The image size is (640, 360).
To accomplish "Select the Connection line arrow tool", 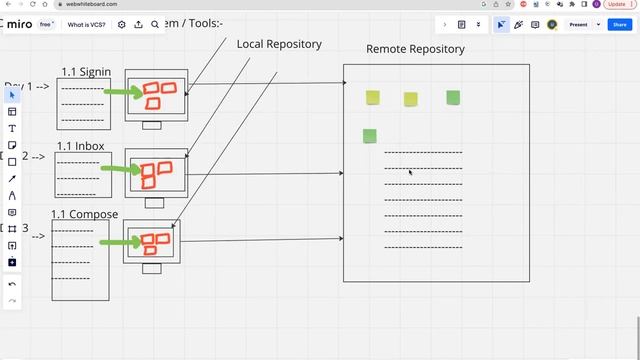I will click(x=12, y=179).
